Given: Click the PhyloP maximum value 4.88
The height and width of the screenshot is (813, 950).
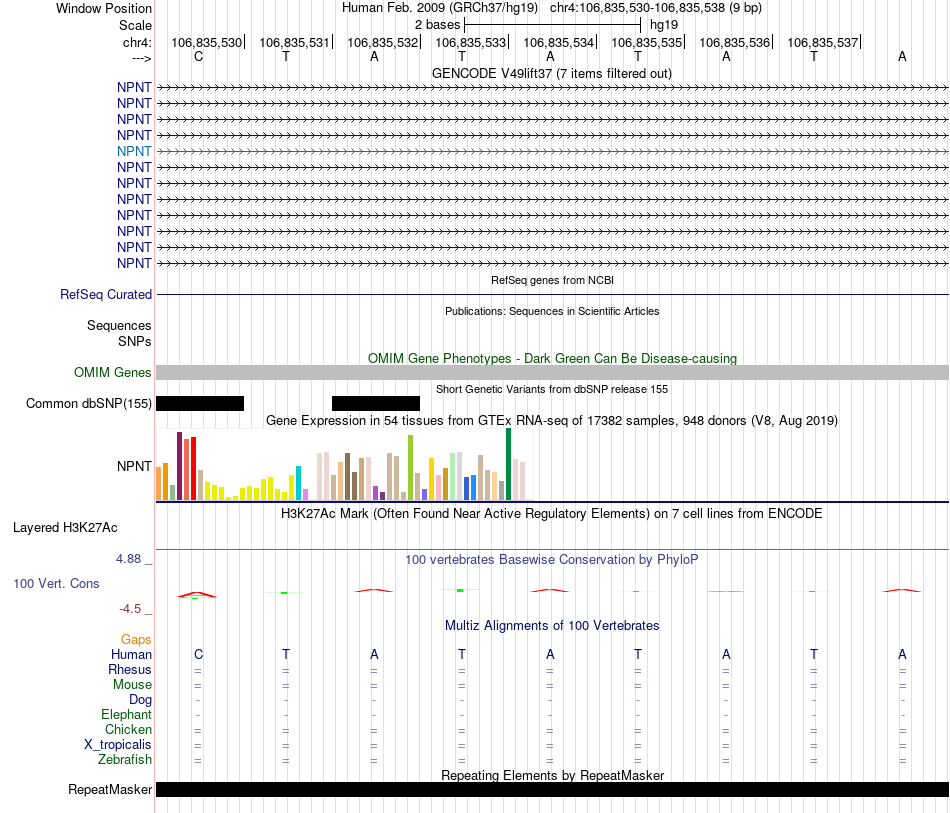Looking at the screenshot, I should point(128,559).
